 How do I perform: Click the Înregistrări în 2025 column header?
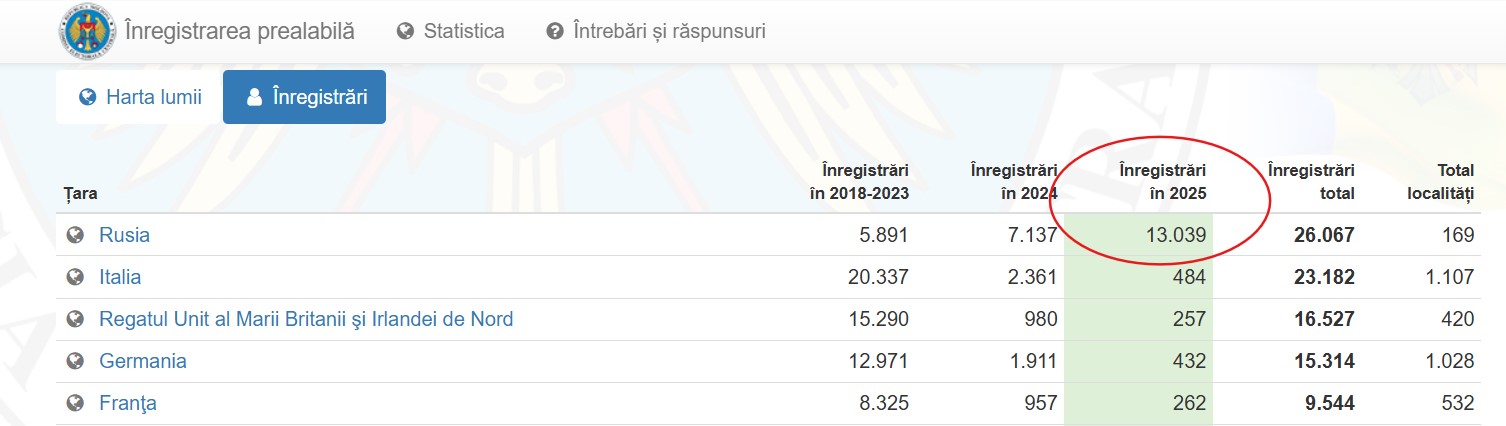click(x=1162, y=182)
